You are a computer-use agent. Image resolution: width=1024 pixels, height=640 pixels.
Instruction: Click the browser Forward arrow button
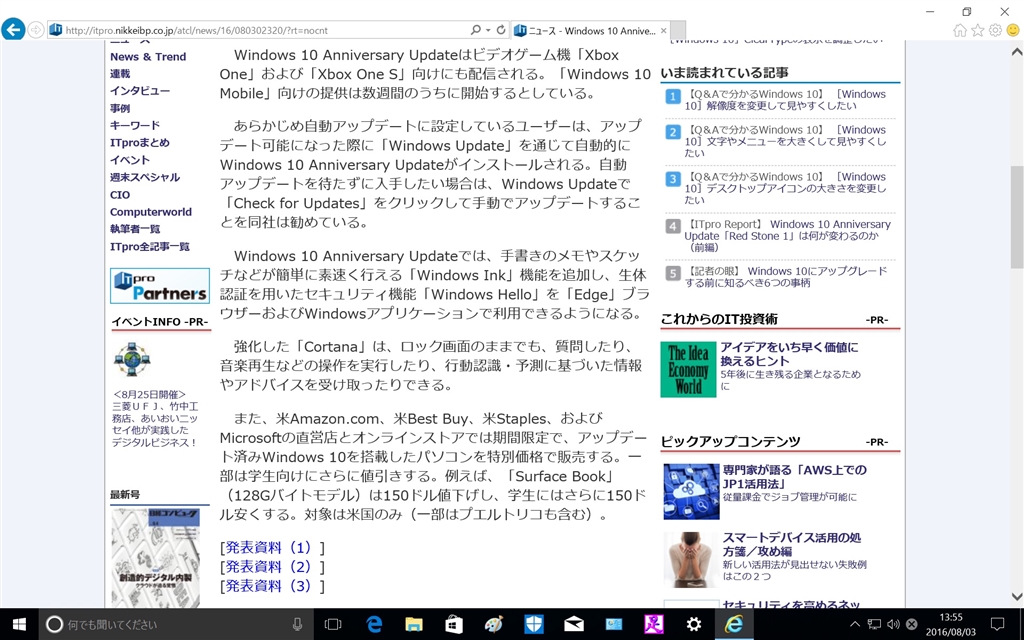[x=36, y=30]
